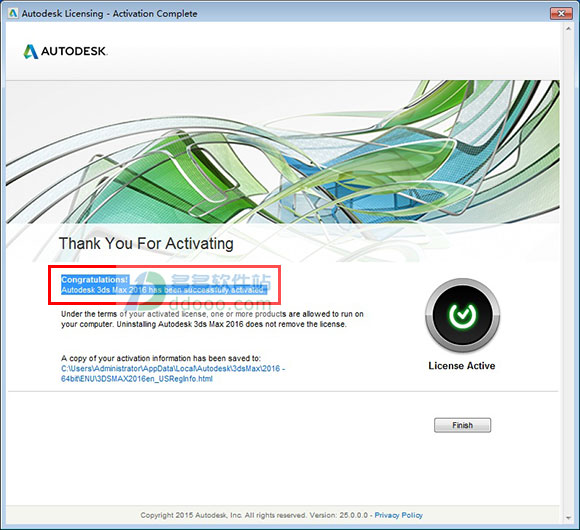Viewport: 580px width, 530px height.
Task: Click the scrollbar down arrow
Action: coord(568,517)
